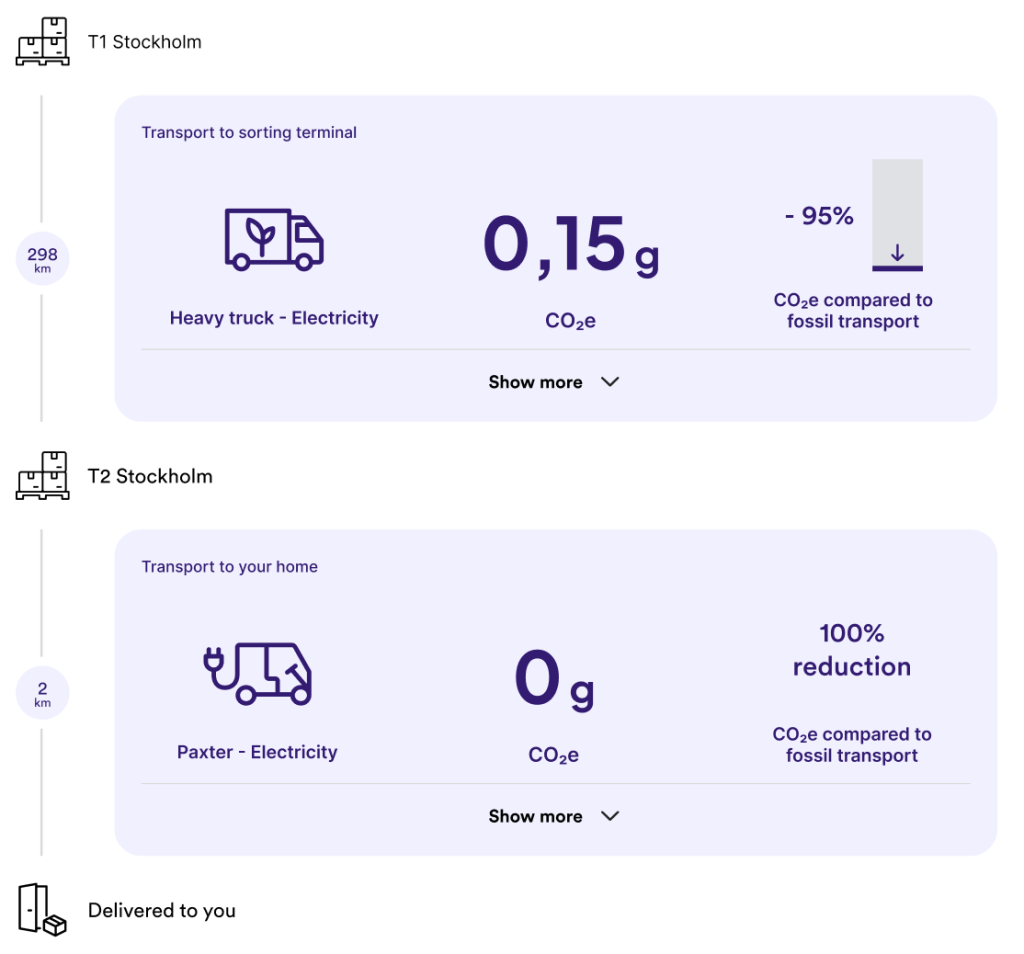Screen dimensions: 1024x954
Task: Click the Heavy truck - Electricity label
Action: [274, 318]
